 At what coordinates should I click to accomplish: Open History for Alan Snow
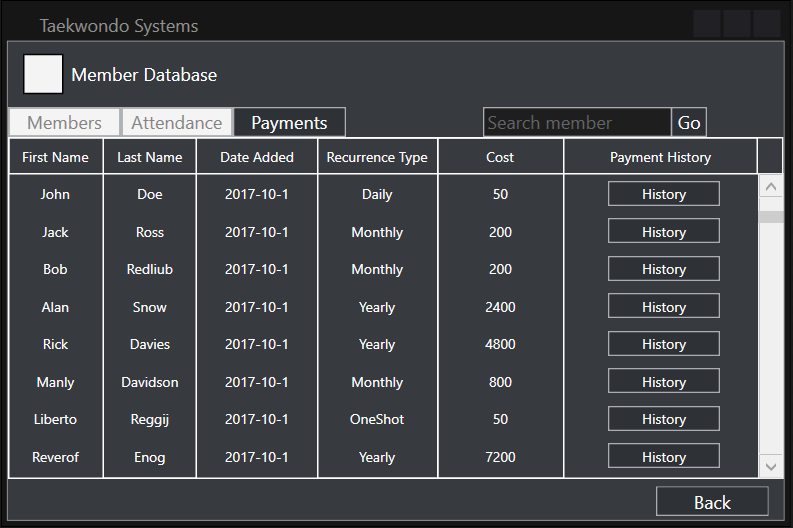click(663, 307)
